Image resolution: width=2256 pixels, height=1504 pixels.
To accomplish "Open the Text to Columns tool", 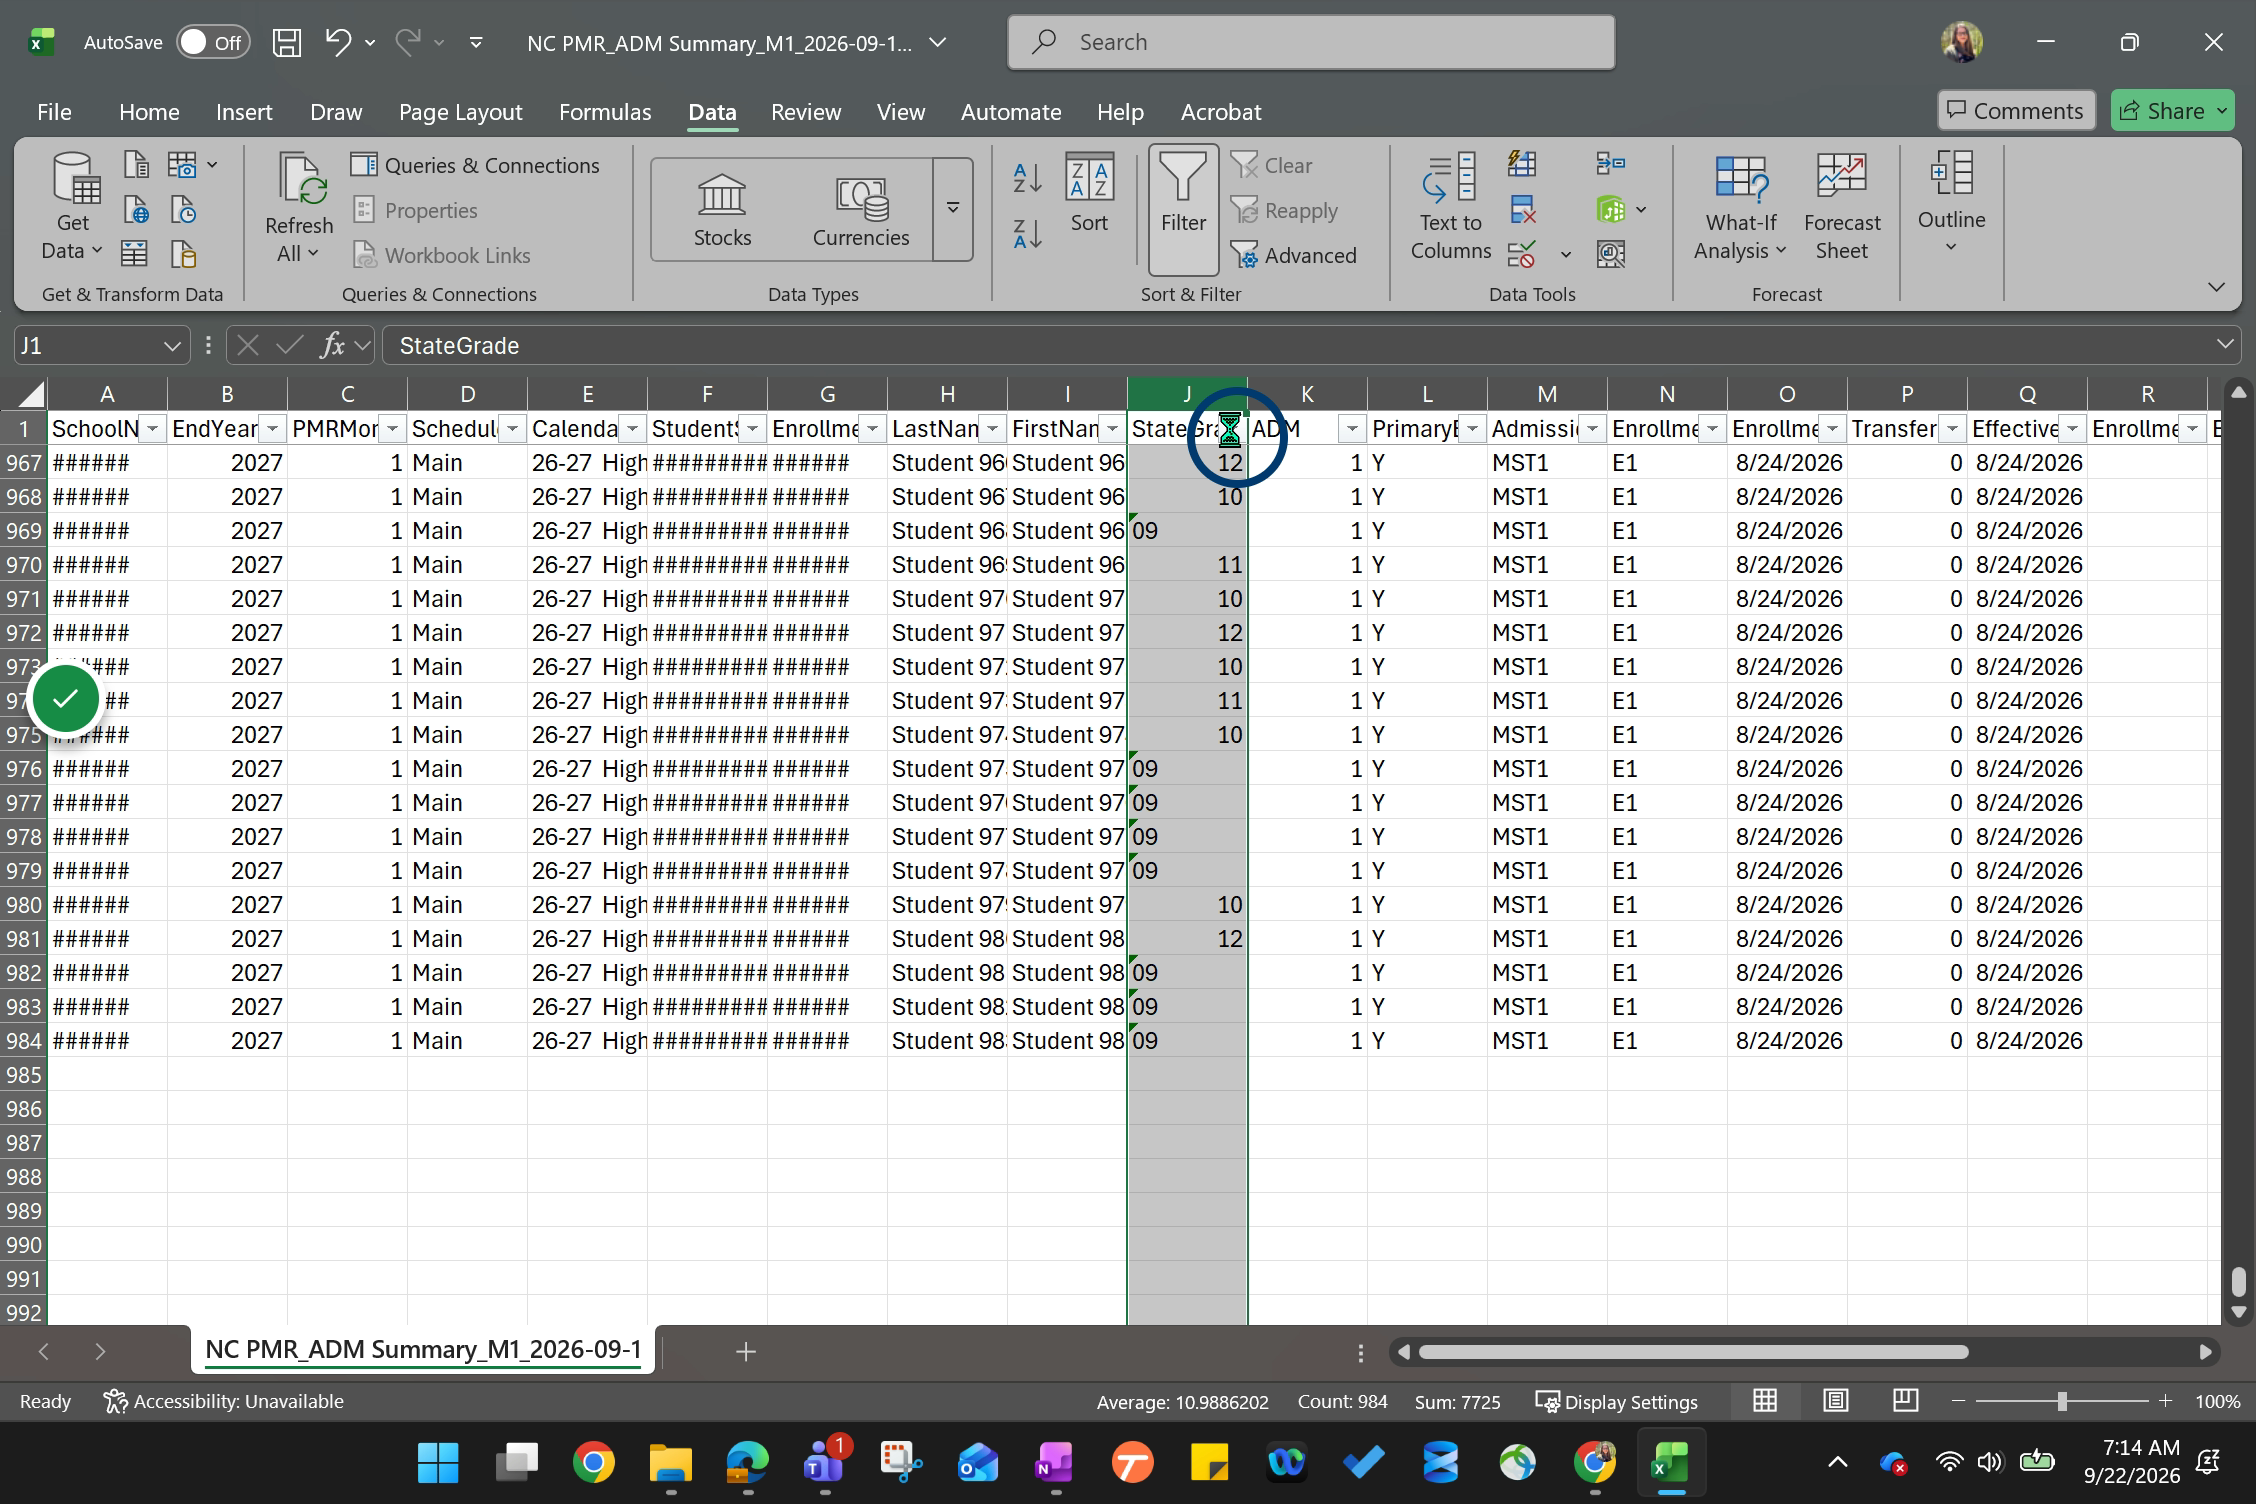I will [1450, 207].
